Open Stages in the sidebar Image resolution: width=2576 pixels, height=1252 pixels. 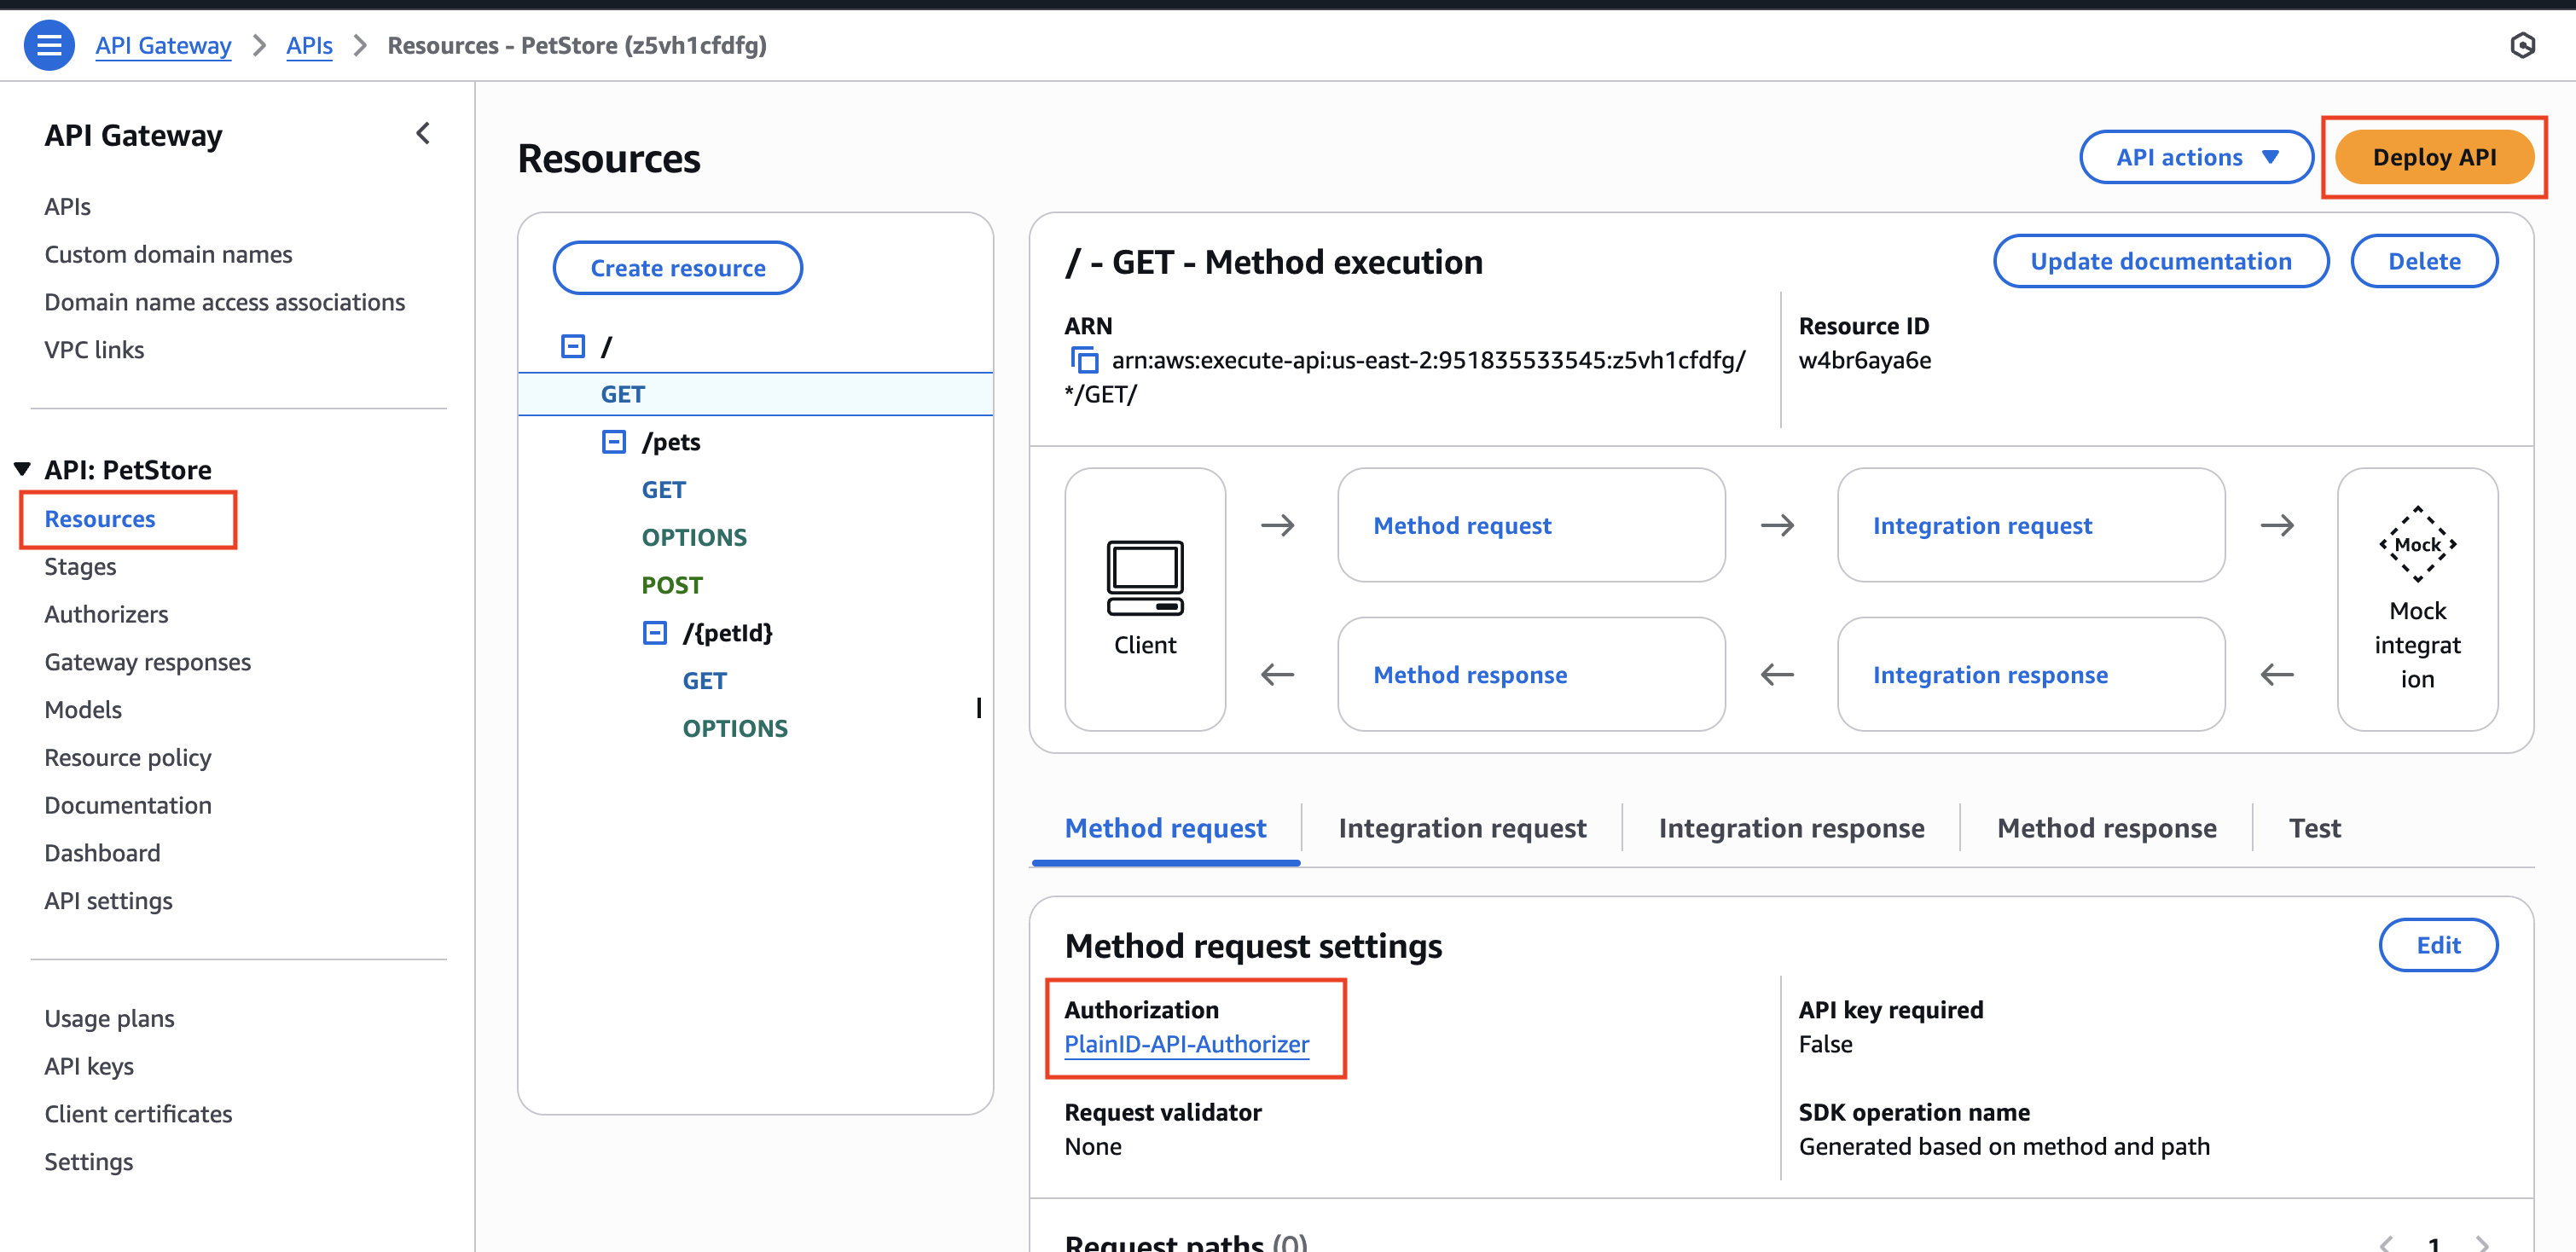80,567
